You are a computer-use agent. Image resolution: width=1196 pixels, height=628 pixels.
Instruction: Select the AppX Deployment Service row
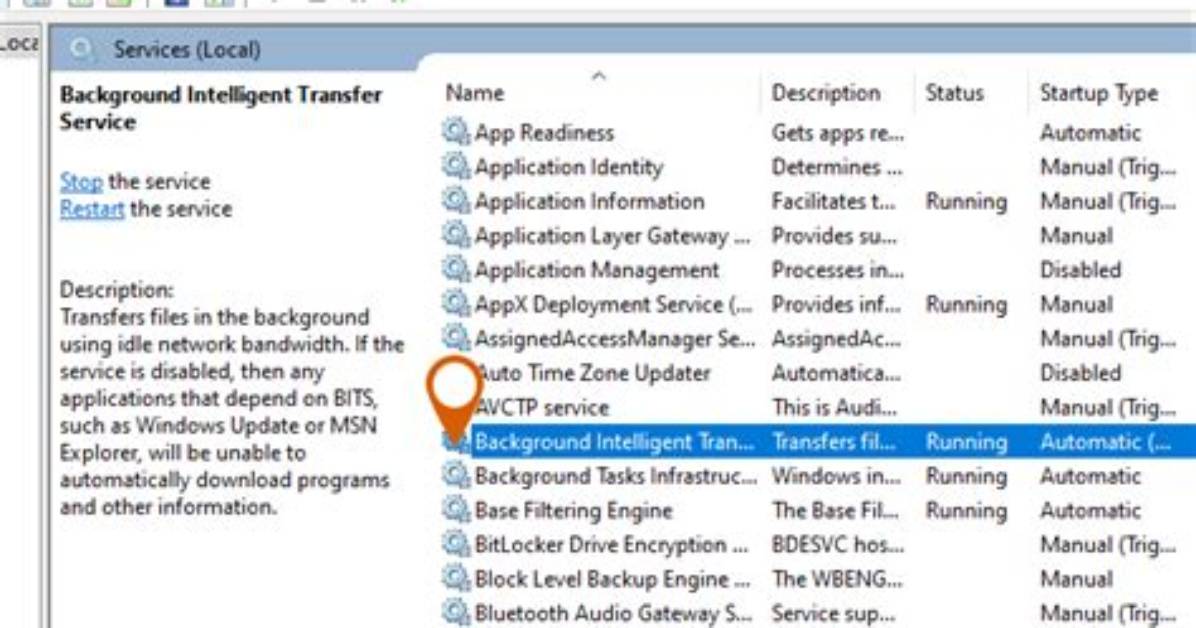[x=818, y=304]
